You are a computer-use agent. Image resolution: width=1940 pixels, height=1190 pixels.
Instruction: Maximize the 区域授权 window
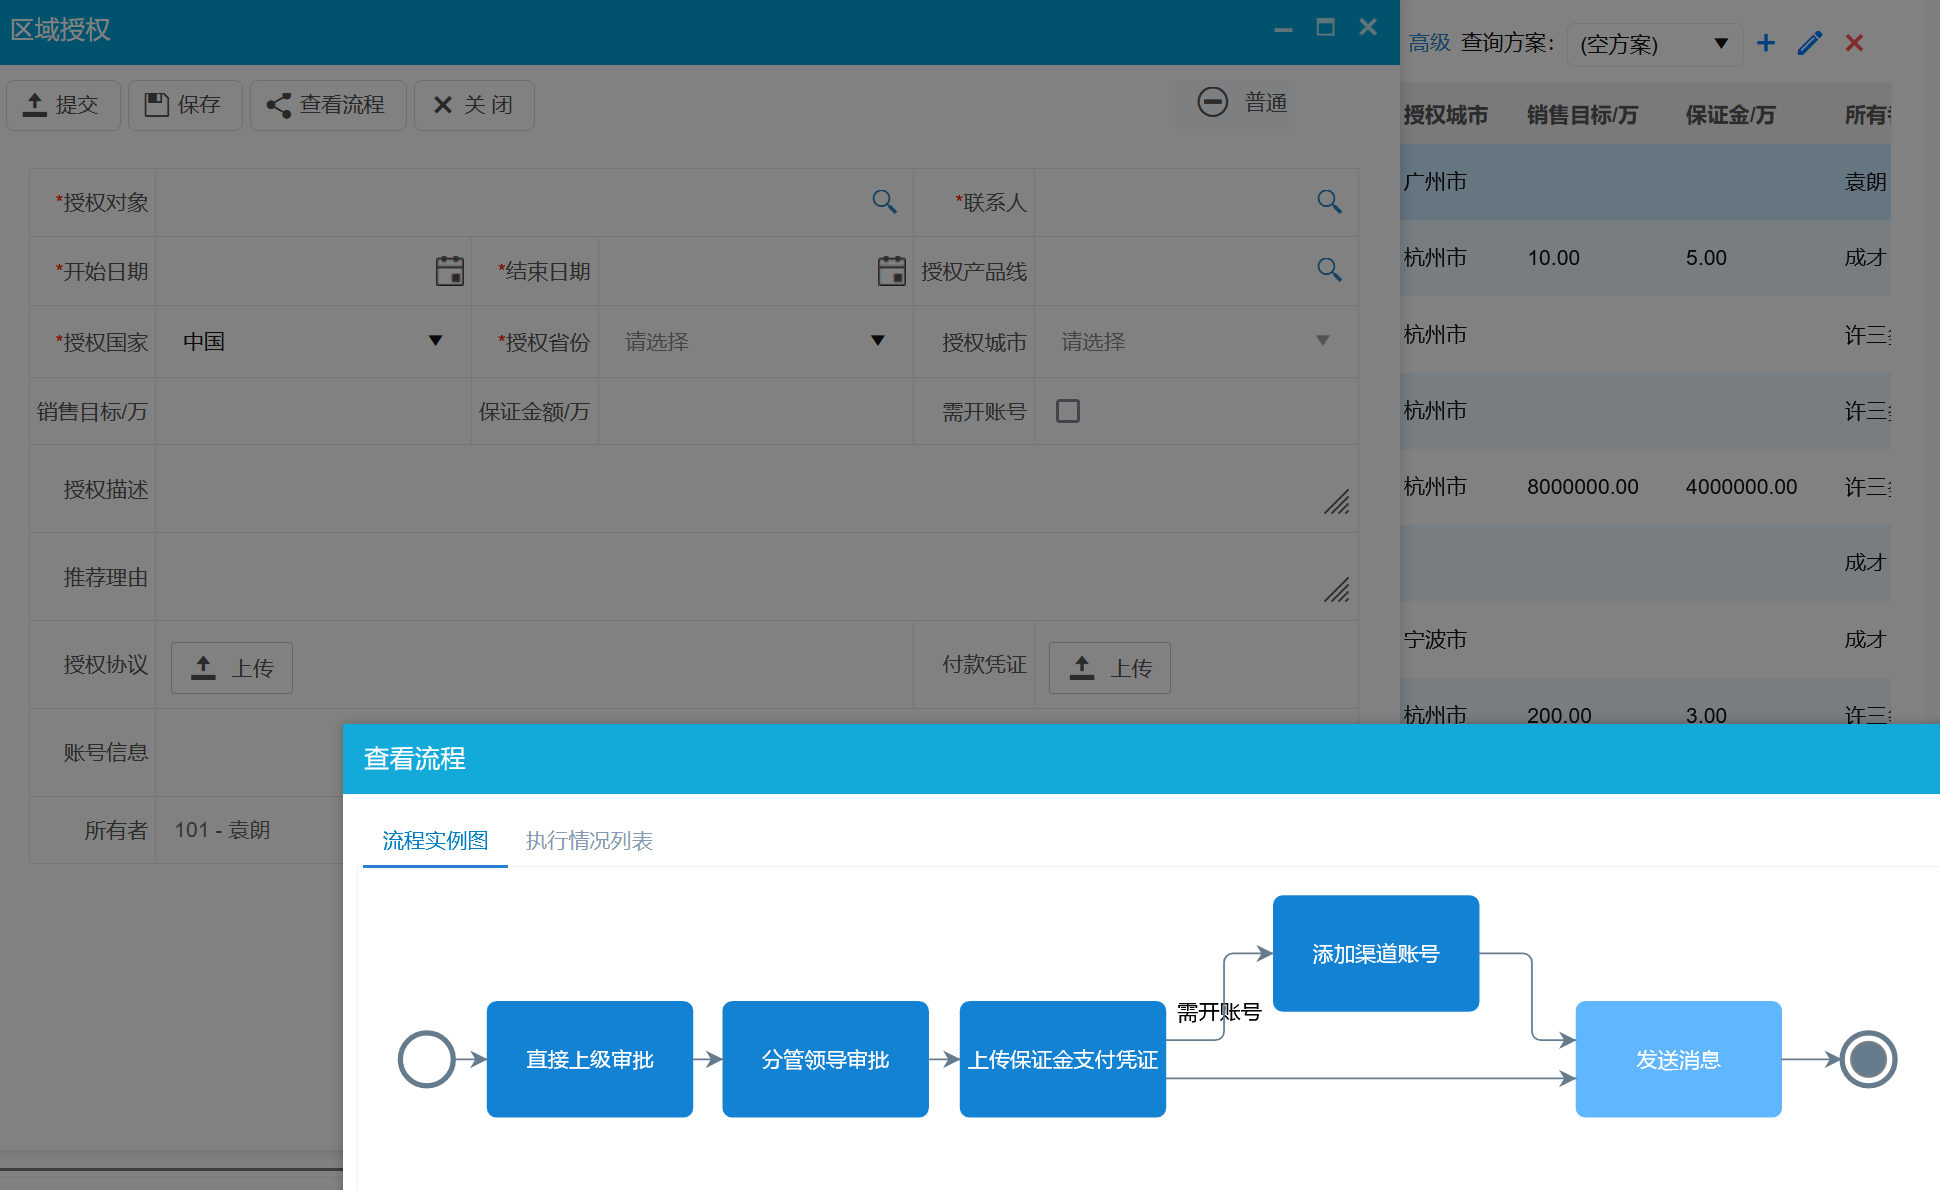pyautogui.click(x=1325, y=28)
